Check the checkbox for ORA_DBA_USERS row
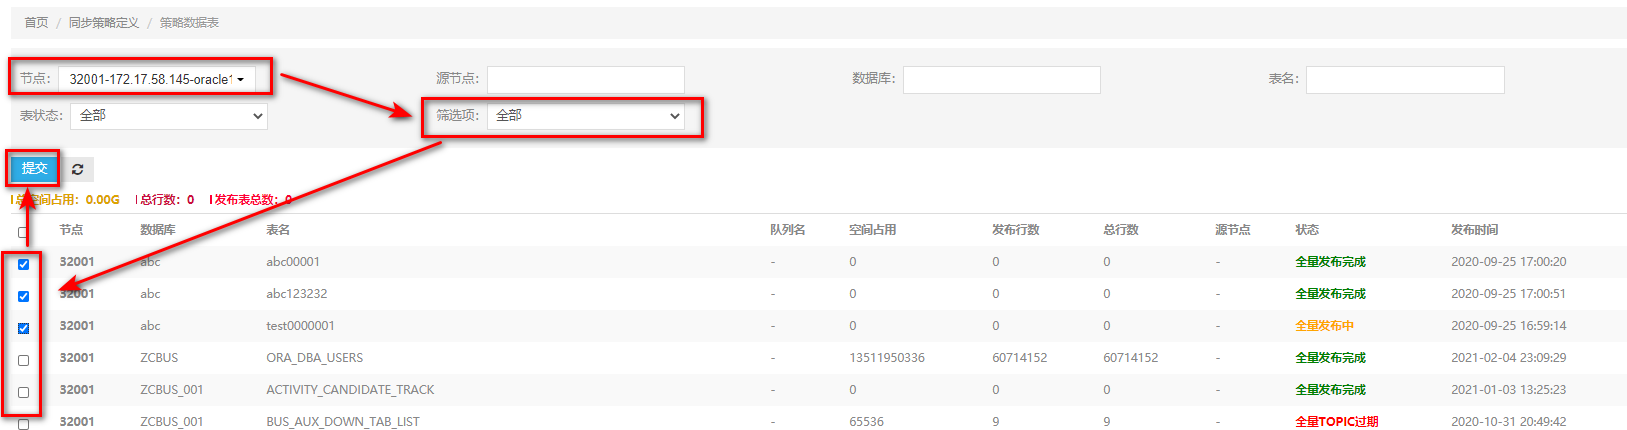The image size is (1627, 430). tap(23, 360)
